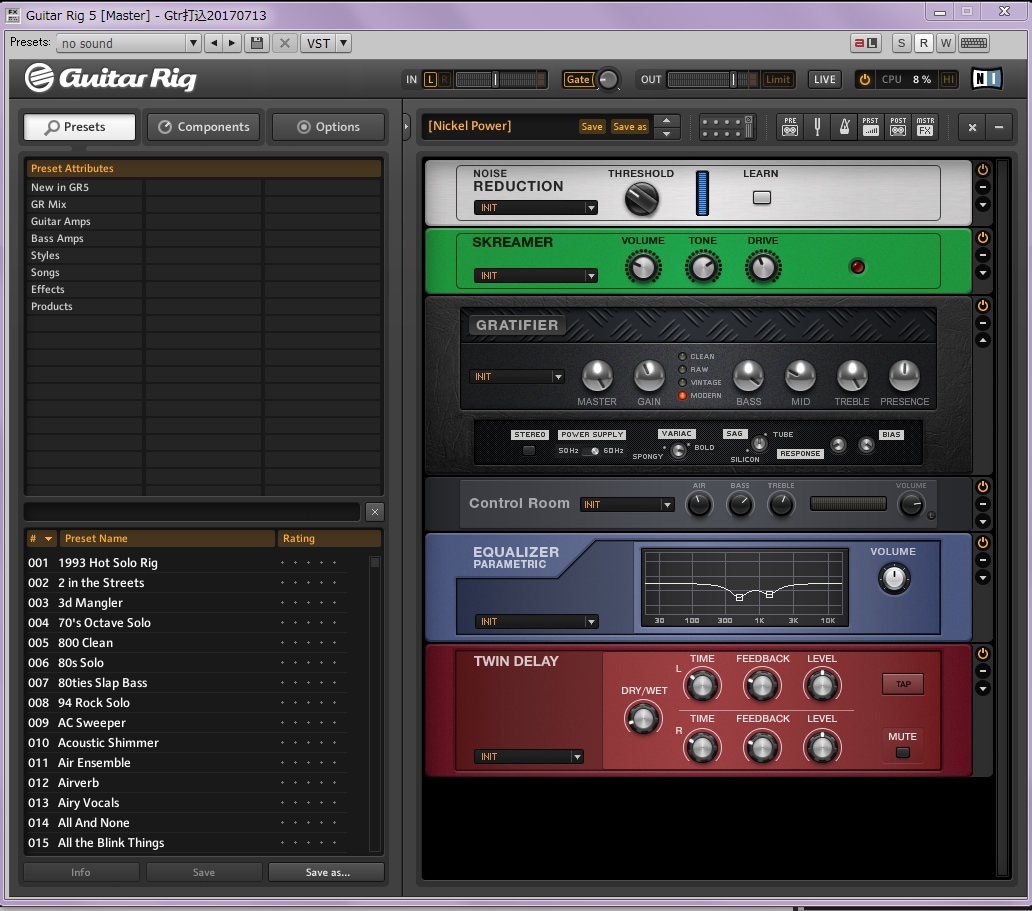This screenshot has width=1032, height=911.
Task: Click the keyboard icon in host toolbar
Action: click(973, 43)
